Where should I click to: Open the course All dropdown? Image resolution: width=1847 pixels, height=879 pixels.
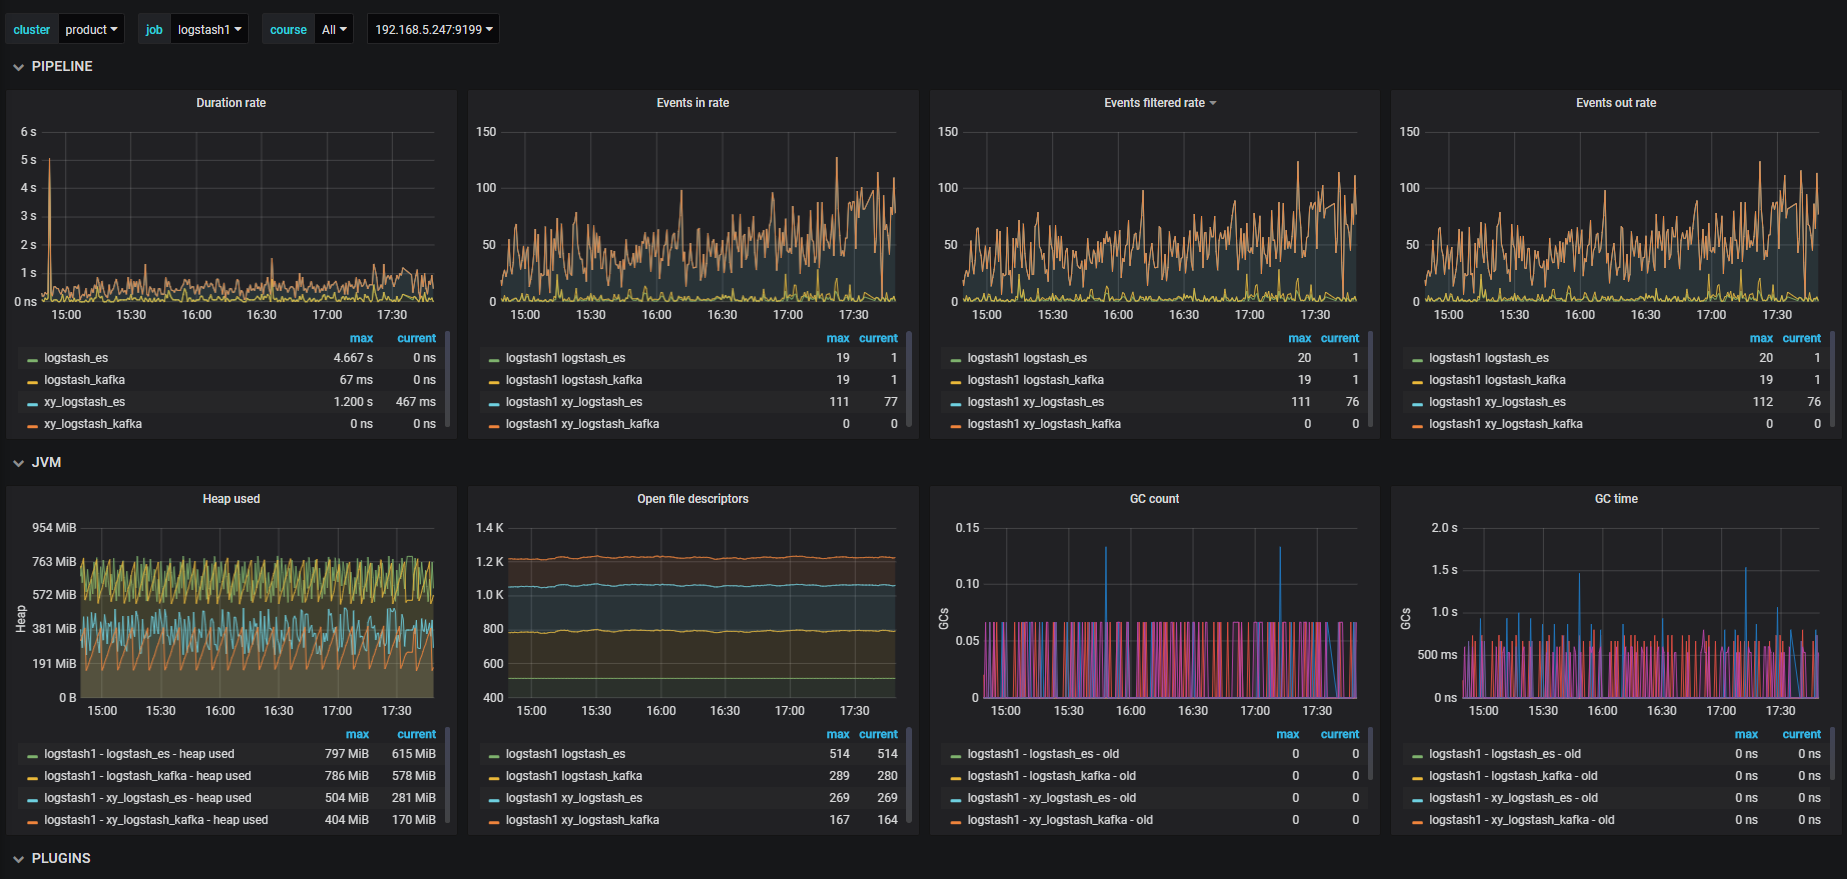tap(334, 29)
